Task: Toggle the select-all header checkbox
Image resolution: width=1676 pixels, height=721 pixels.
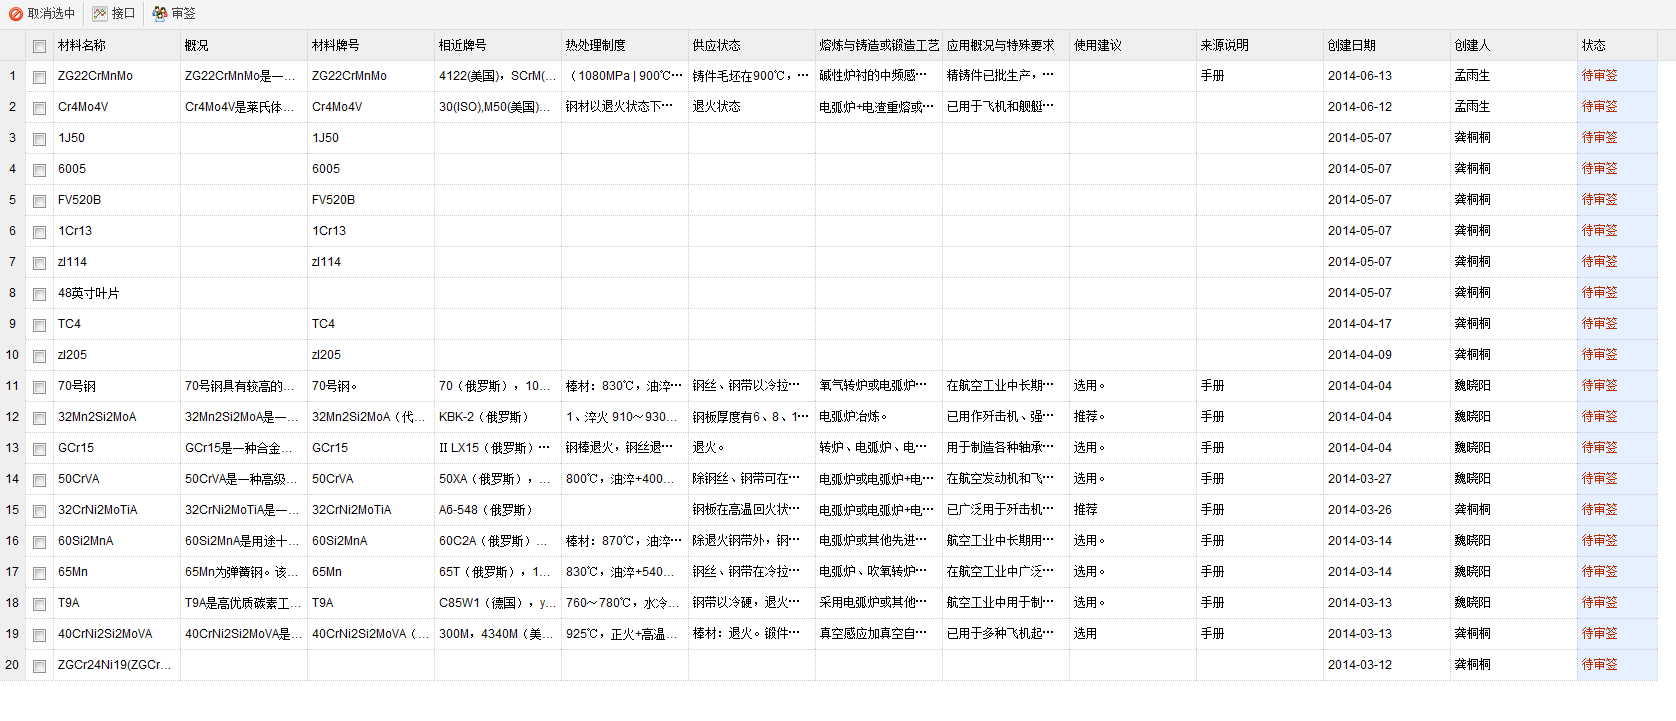Action: (x=39, y=46)
